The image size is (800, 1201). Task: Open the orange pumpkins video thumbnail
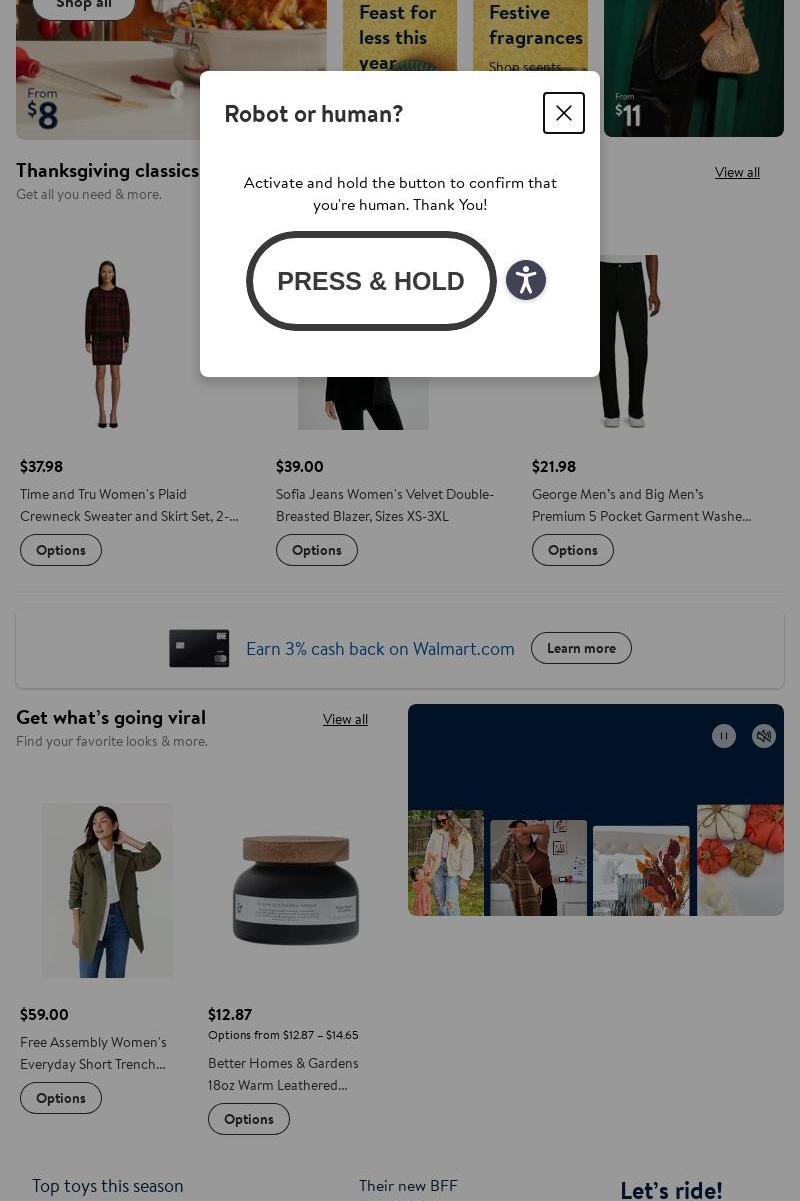coord(740,860)
